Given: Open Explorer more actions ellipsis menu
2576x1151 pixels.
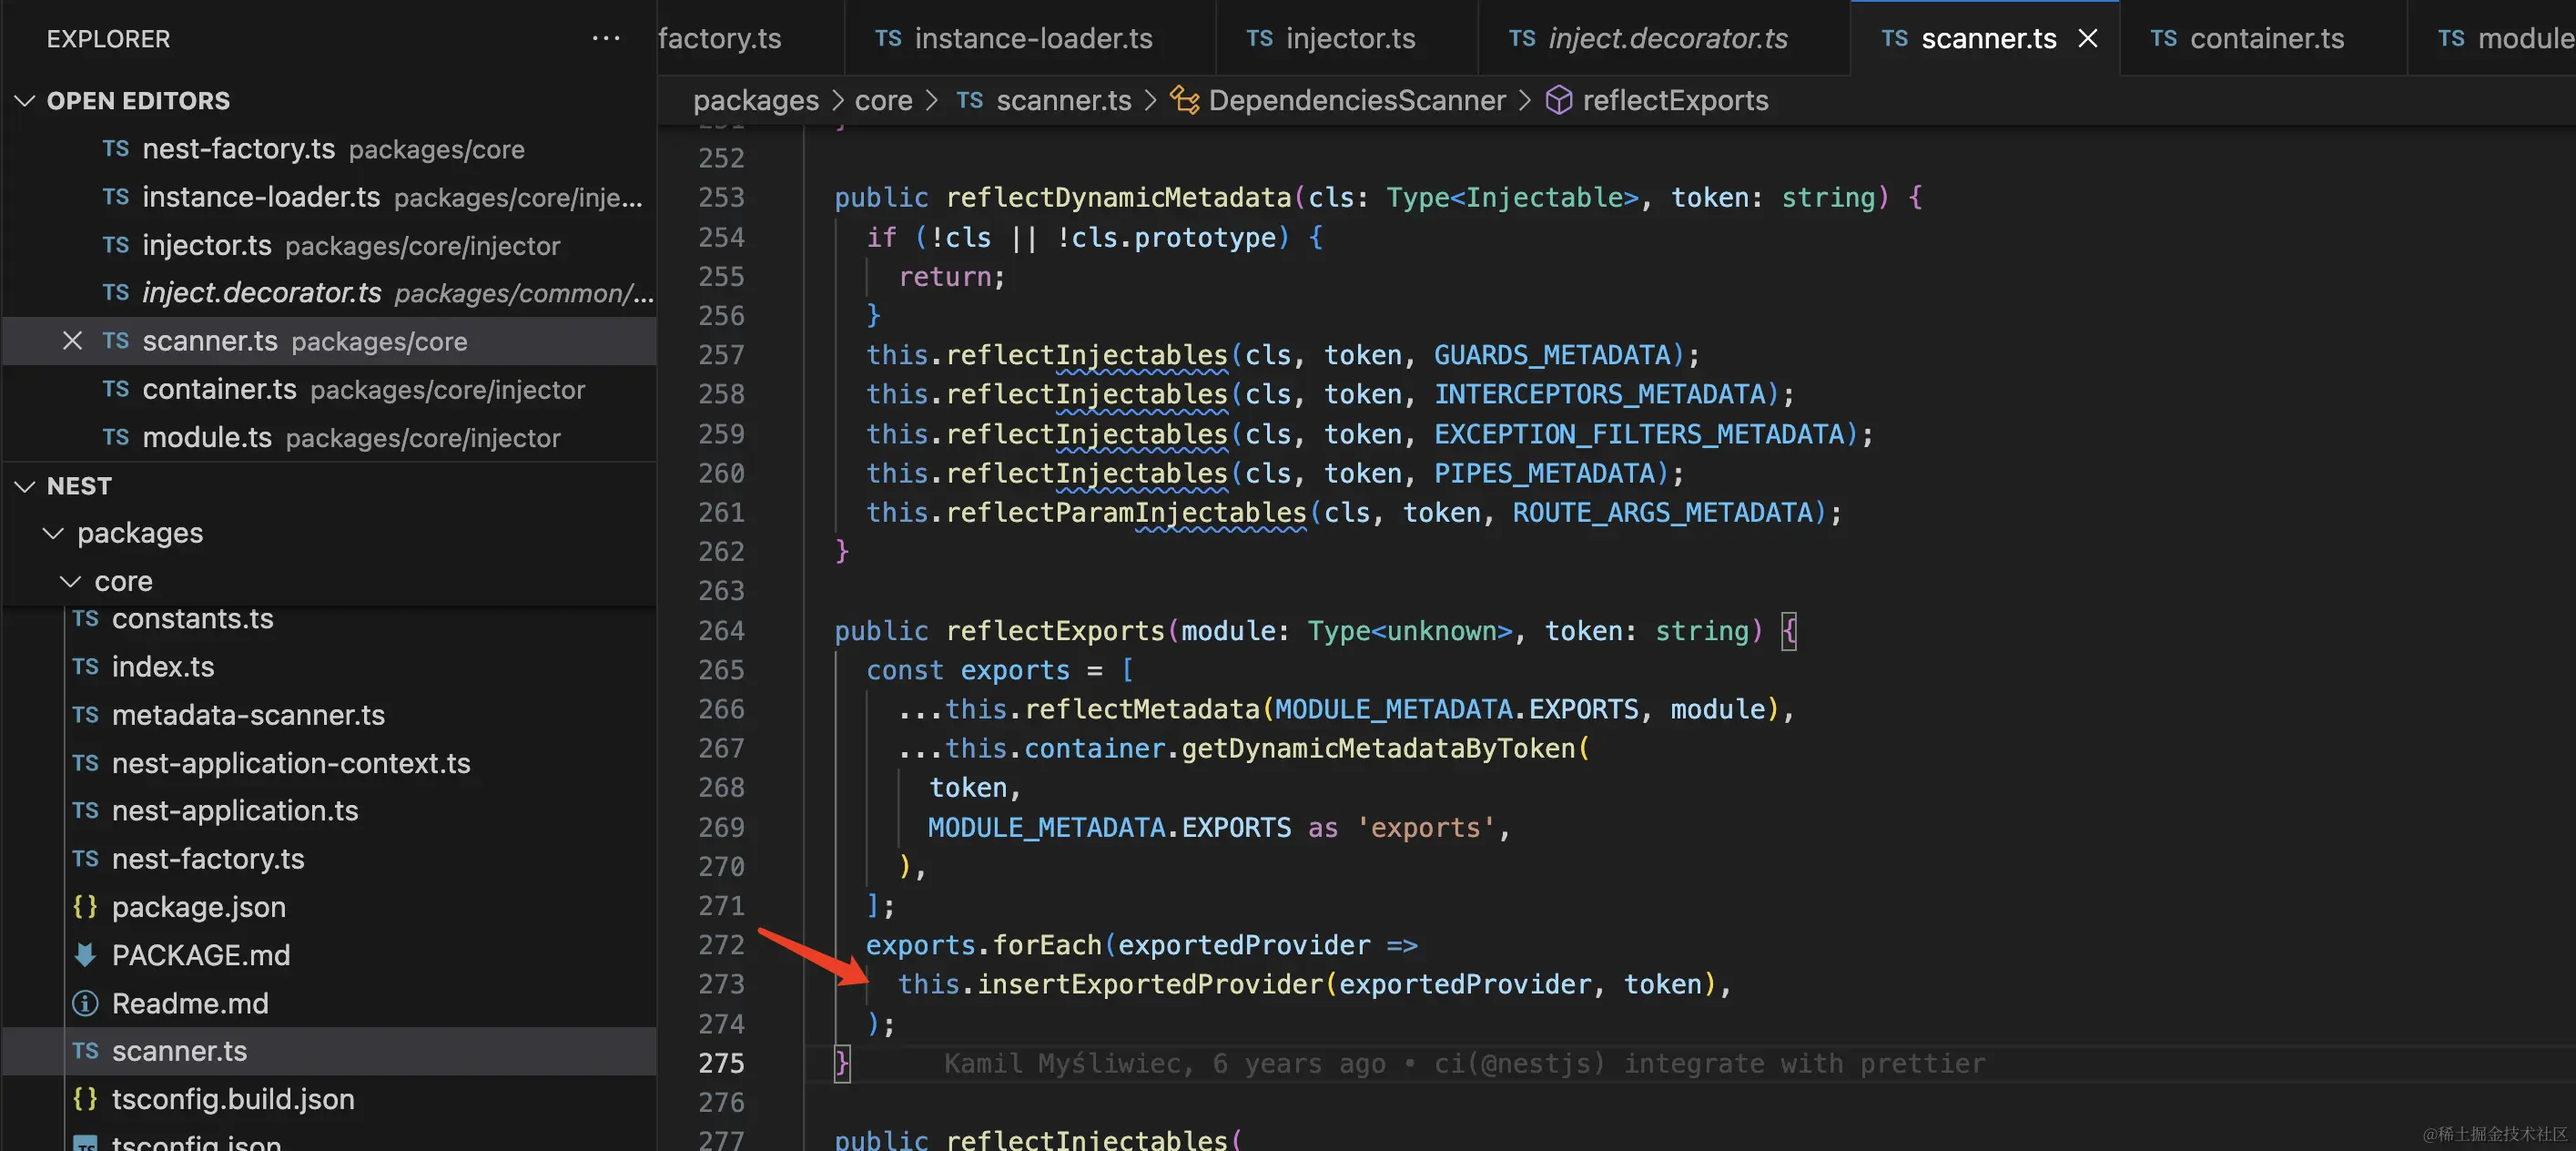Looking at the screenshot, I should (x=606, y=38).
